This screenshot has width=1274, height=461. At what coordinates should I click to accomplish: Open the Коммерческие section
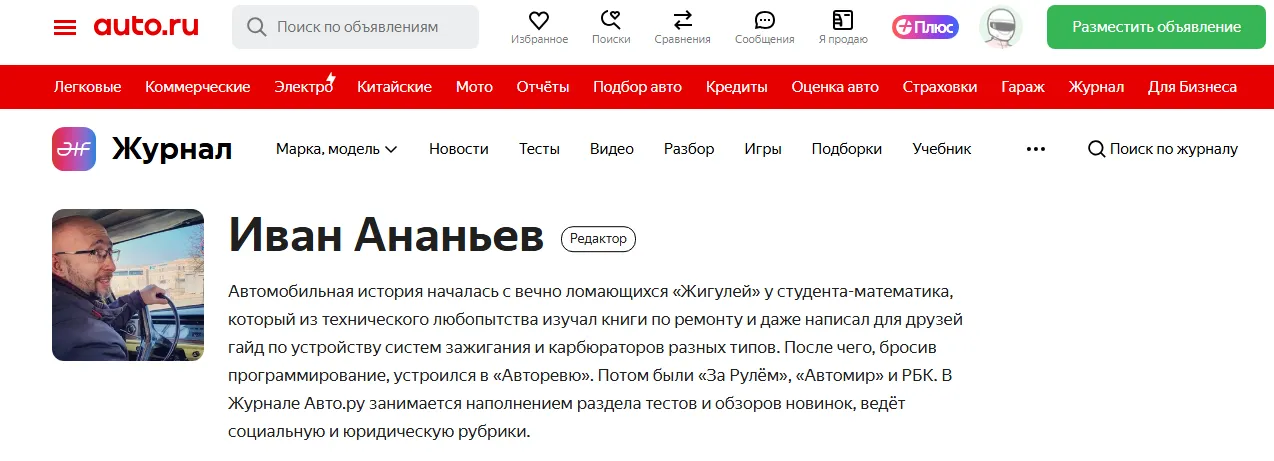198,87
